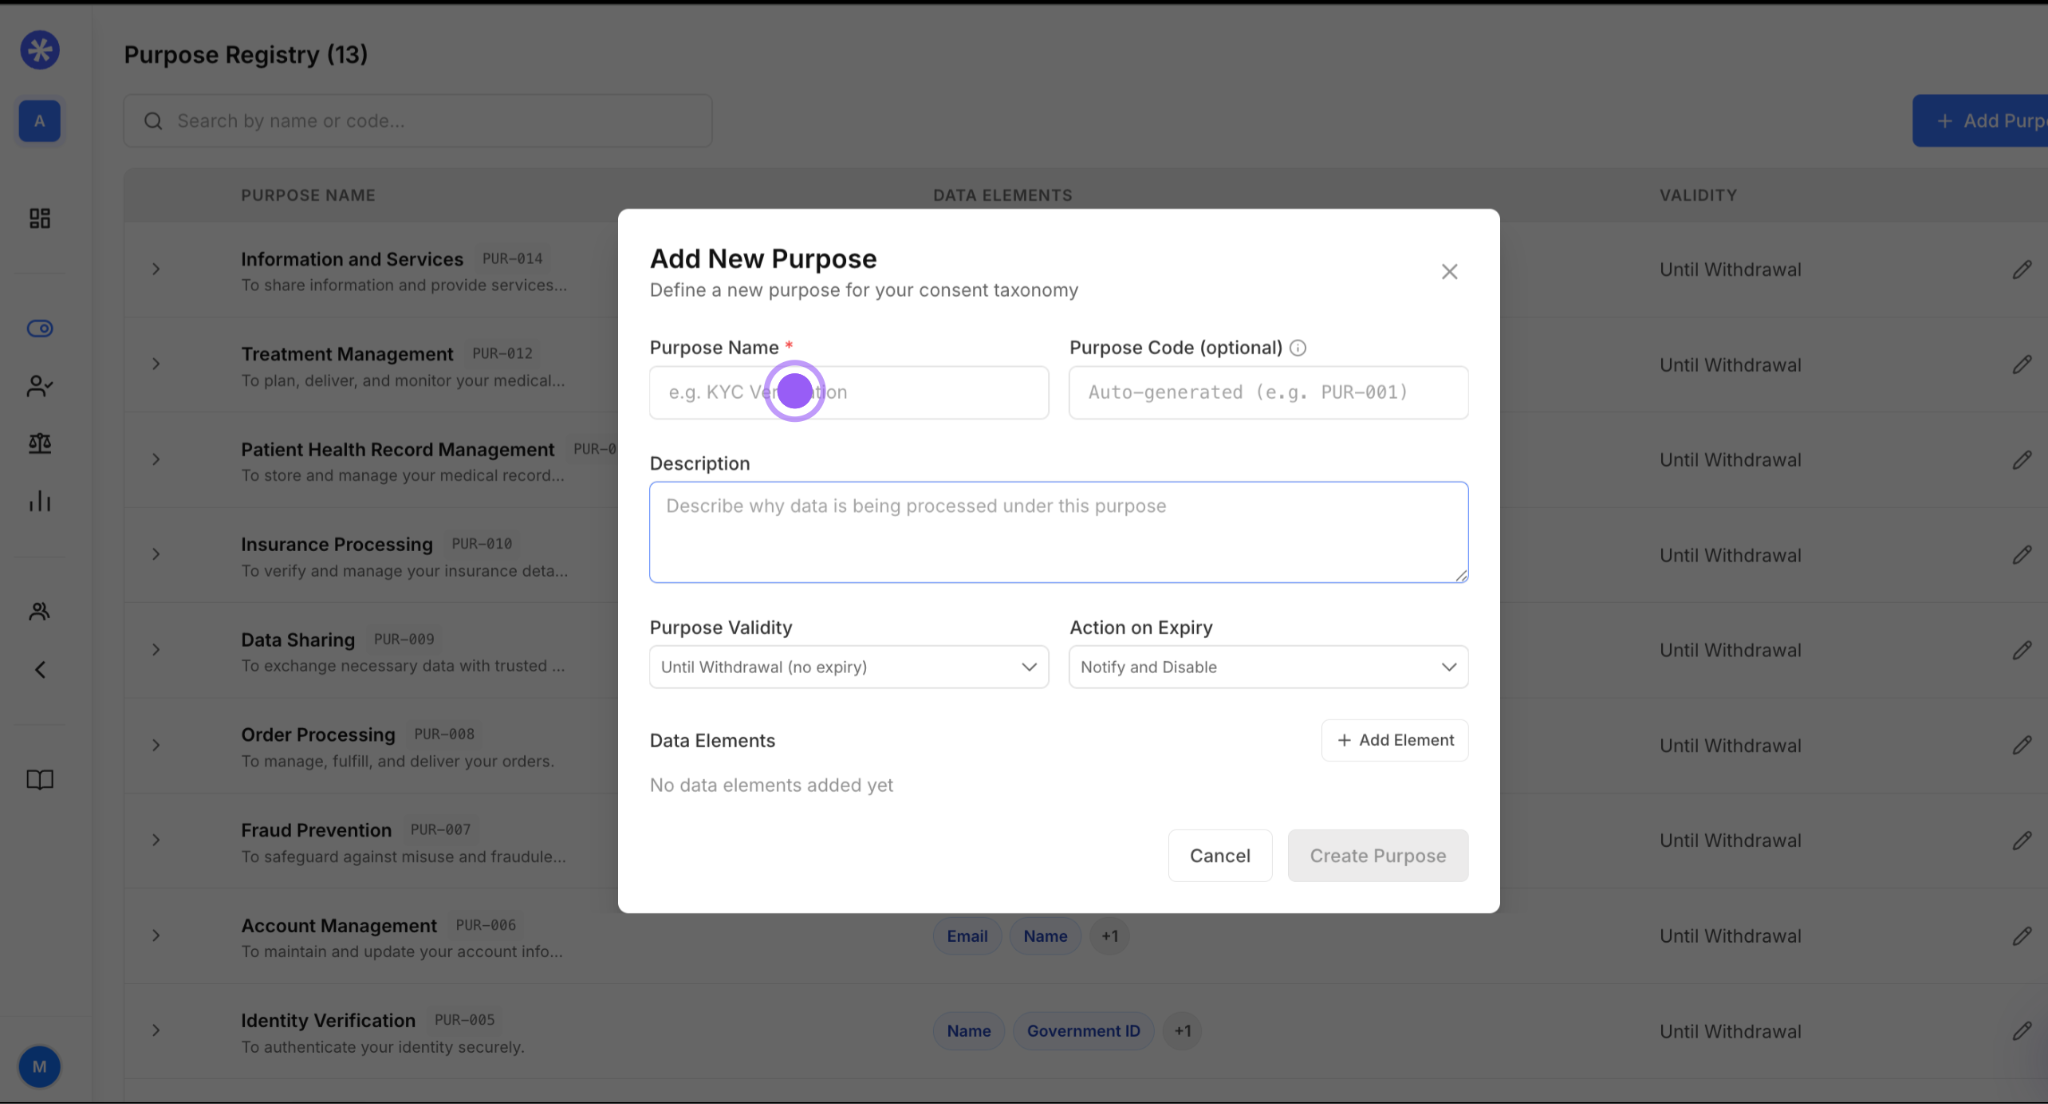
Task: Close the Add New Purpose dialog
Action: pos(1449,272)
